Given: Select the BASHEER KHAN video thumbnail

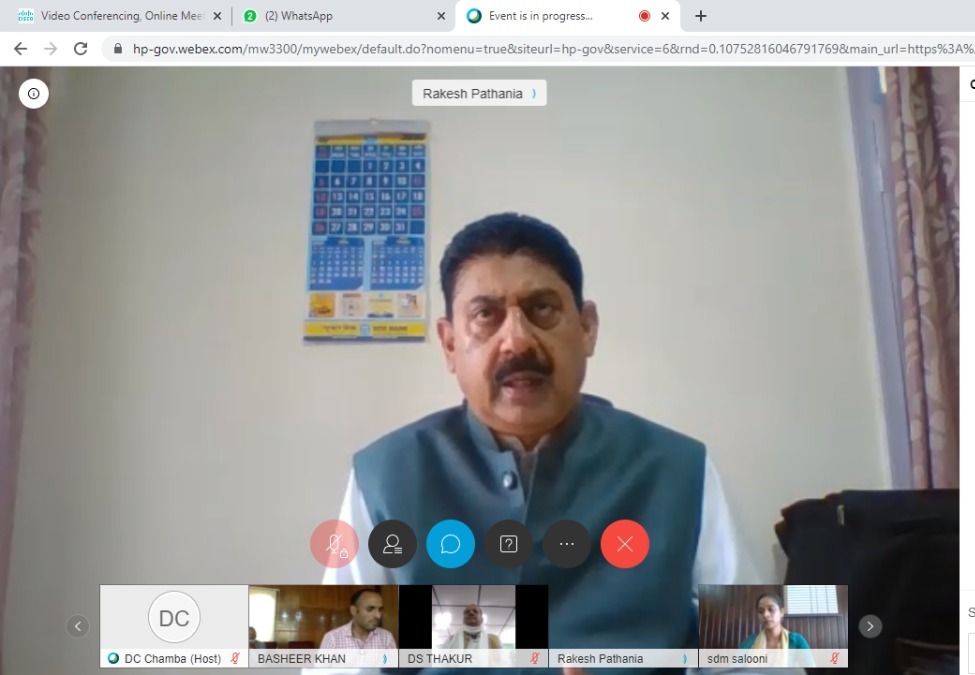Looking at the screenshot, I should (323, 626).
